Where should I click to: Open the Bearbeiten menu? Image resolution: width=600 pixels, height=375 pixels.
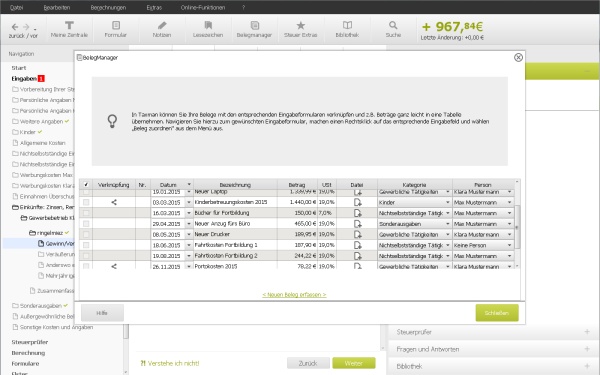[x=57, y=7]
